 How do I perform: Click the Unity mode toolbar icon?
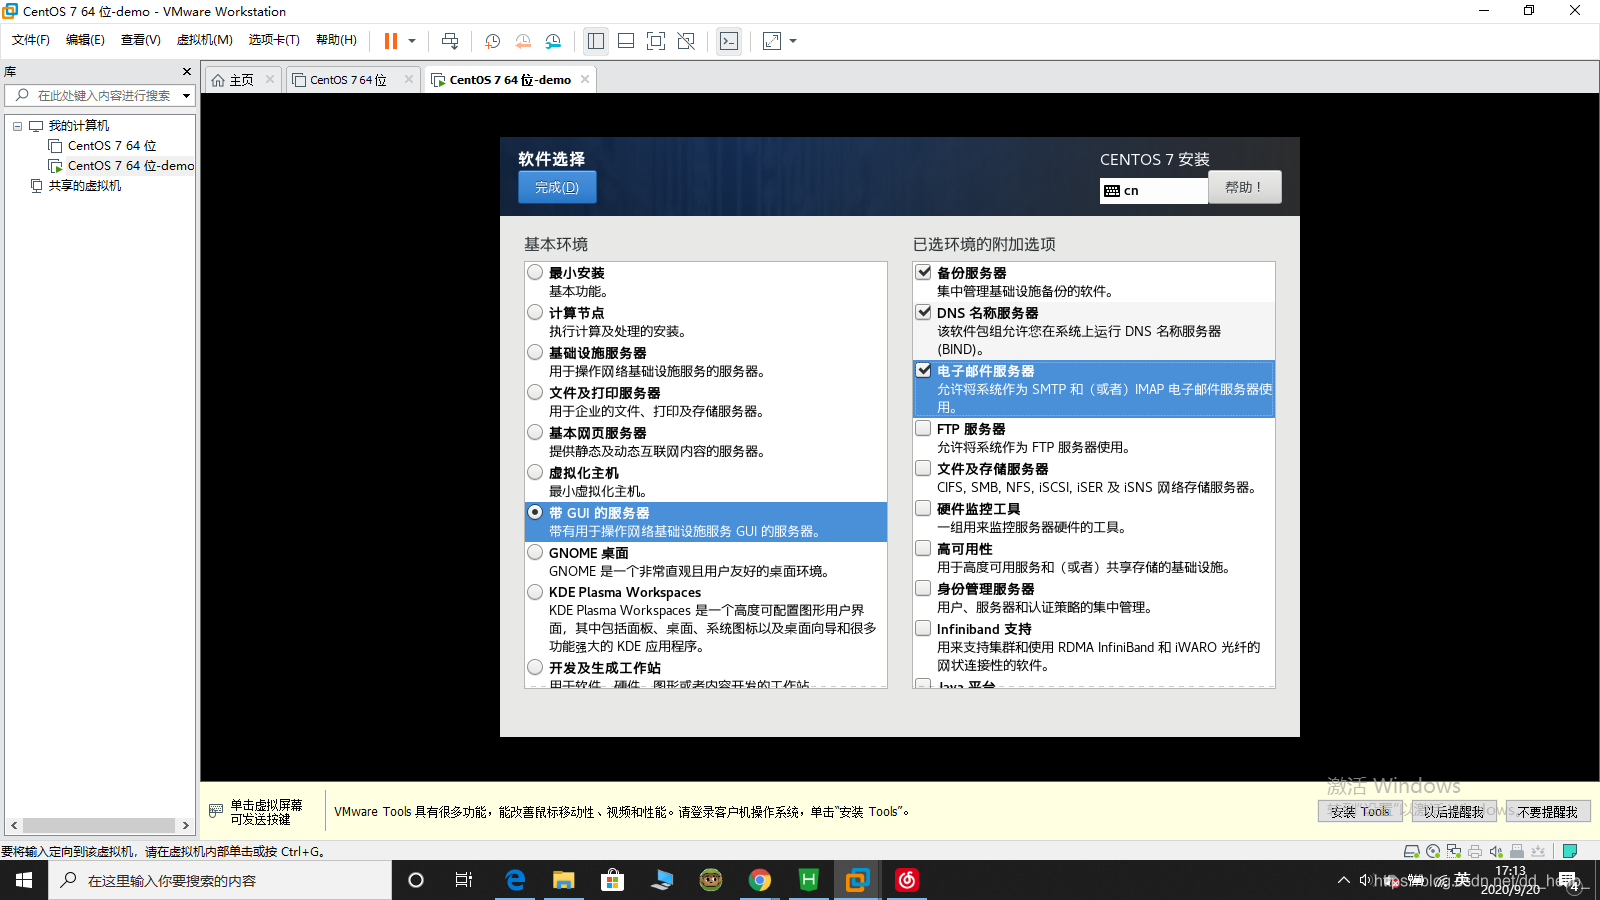pyautogui.click(x=686, y=41)
